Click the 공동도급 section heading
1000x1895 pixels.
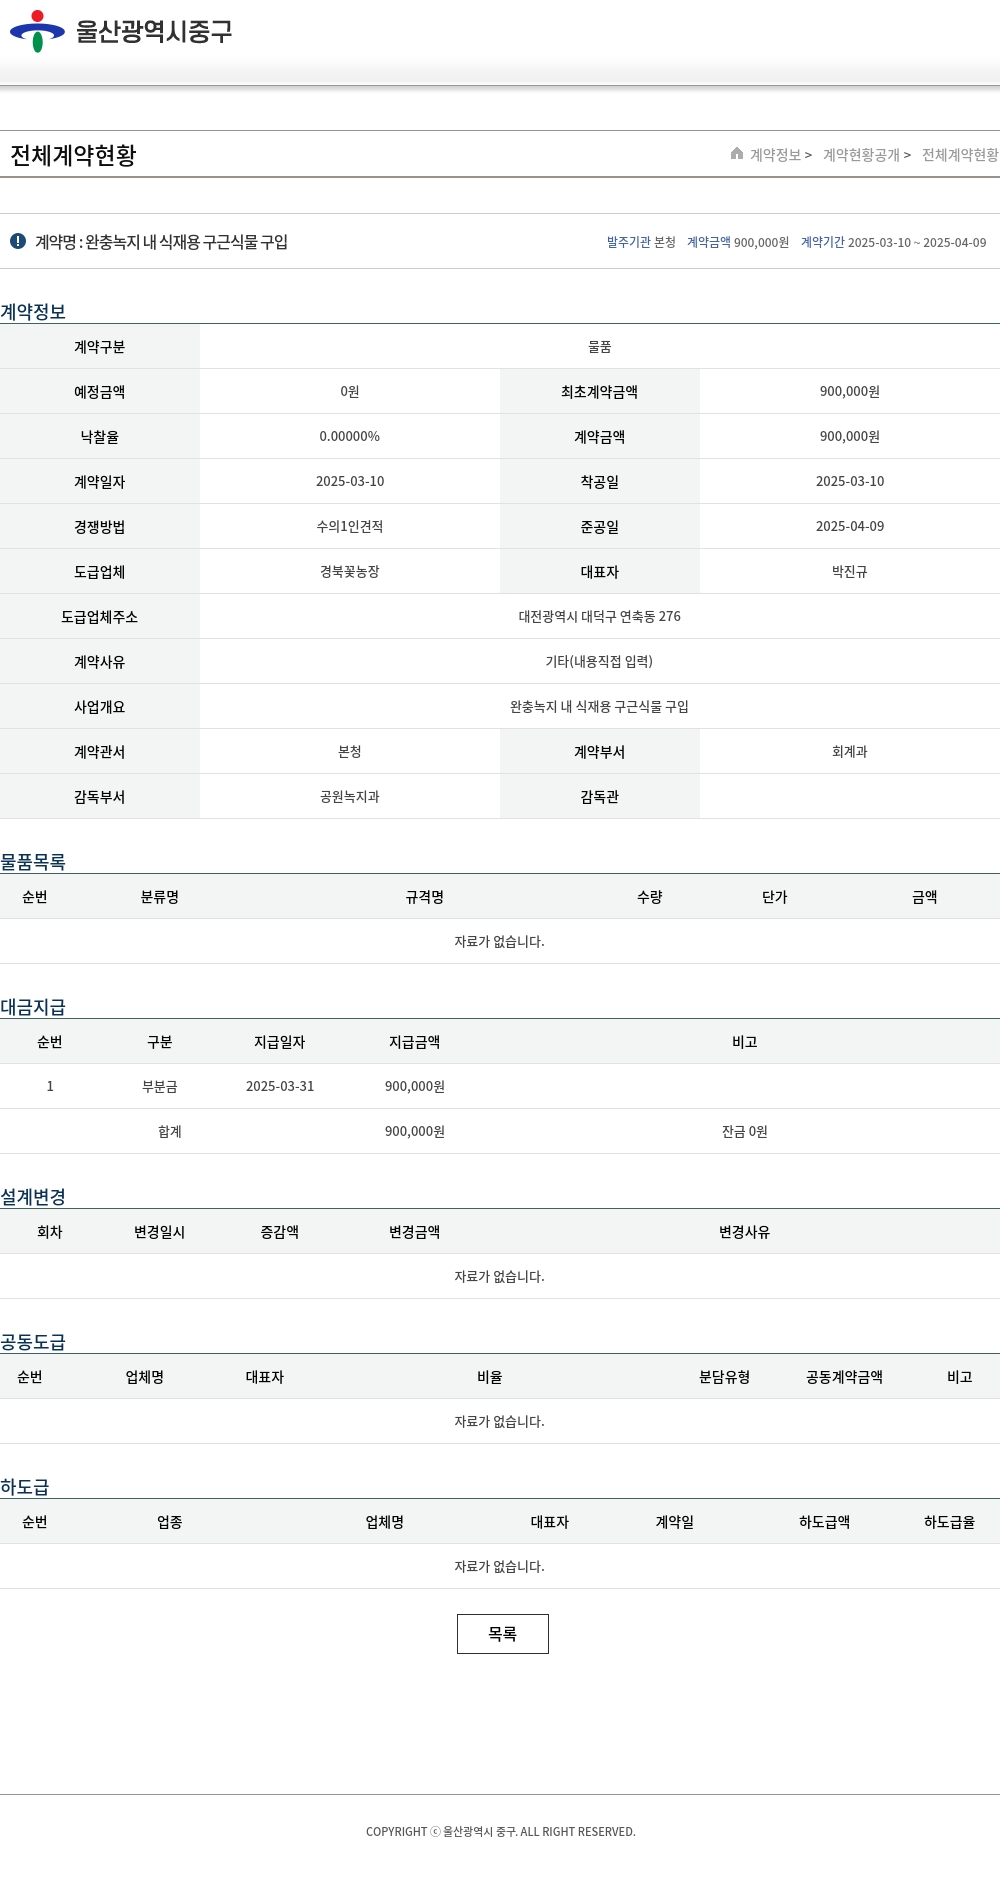pos(33,1341)
